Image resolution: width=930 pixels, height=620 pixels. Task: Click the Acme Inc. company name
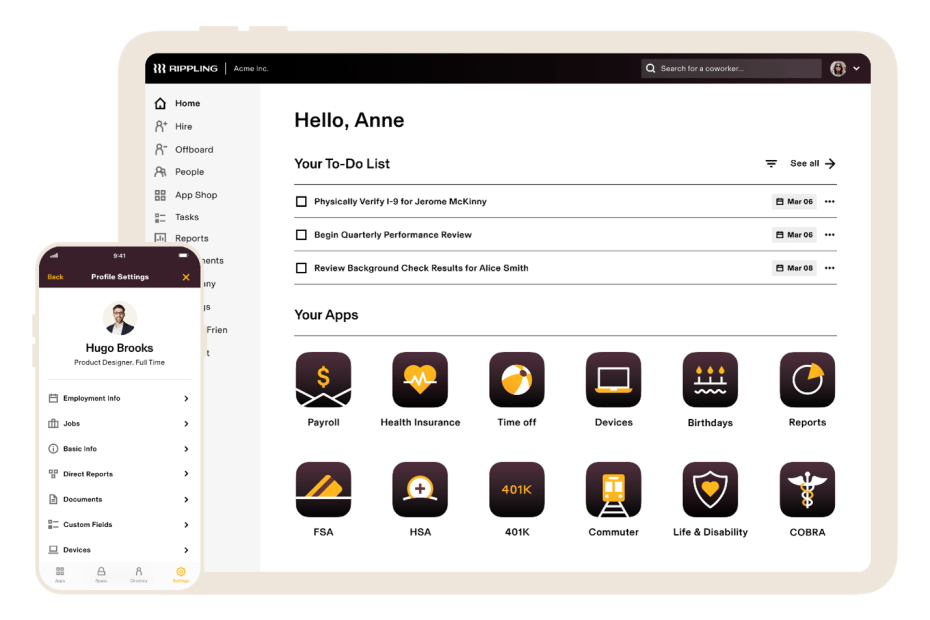pyautogui.click(x=251, y=69)
